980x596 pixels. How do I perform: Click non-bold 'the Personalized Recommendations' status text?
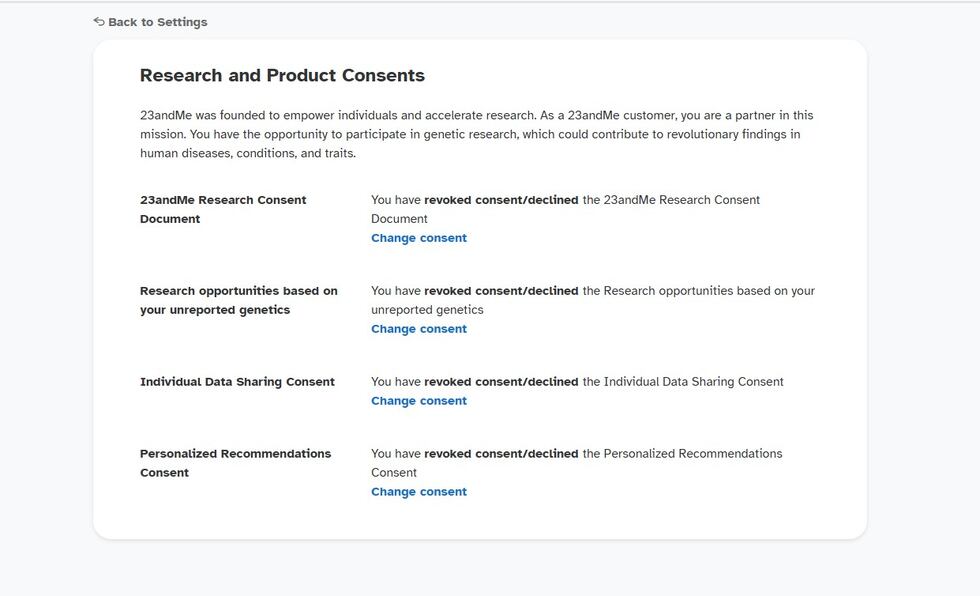[682, 454]
